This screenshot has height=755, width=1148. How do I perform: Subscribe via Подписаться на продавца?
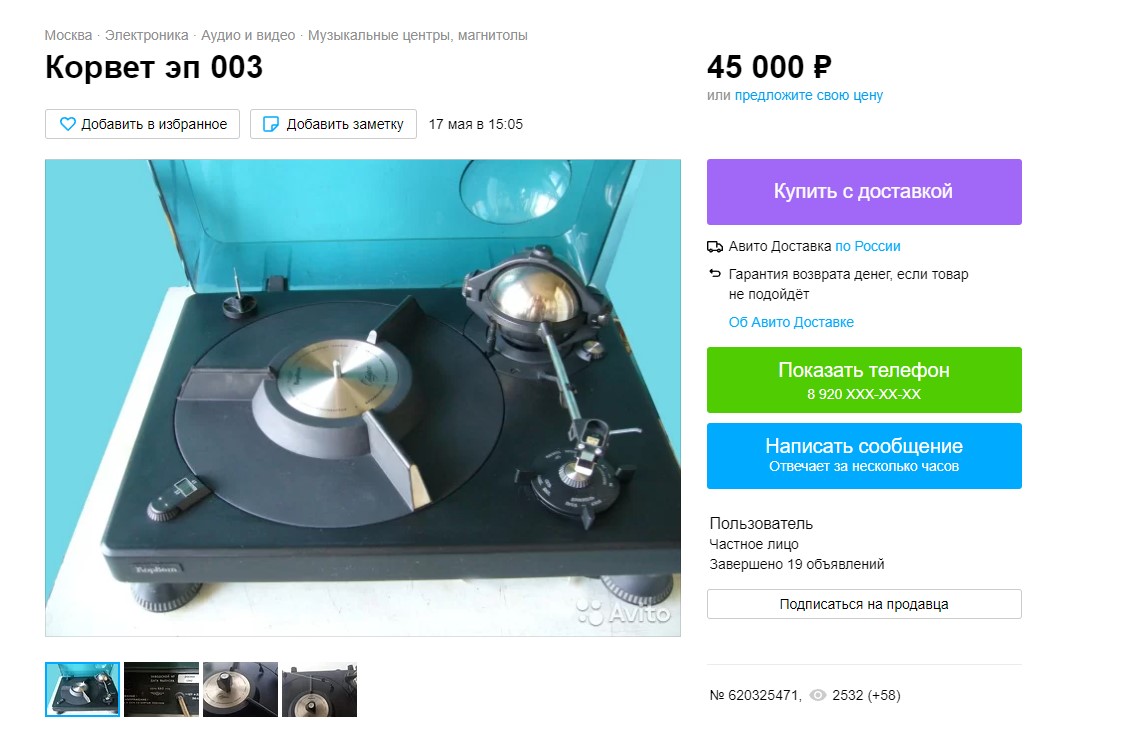tap(864, 604)
